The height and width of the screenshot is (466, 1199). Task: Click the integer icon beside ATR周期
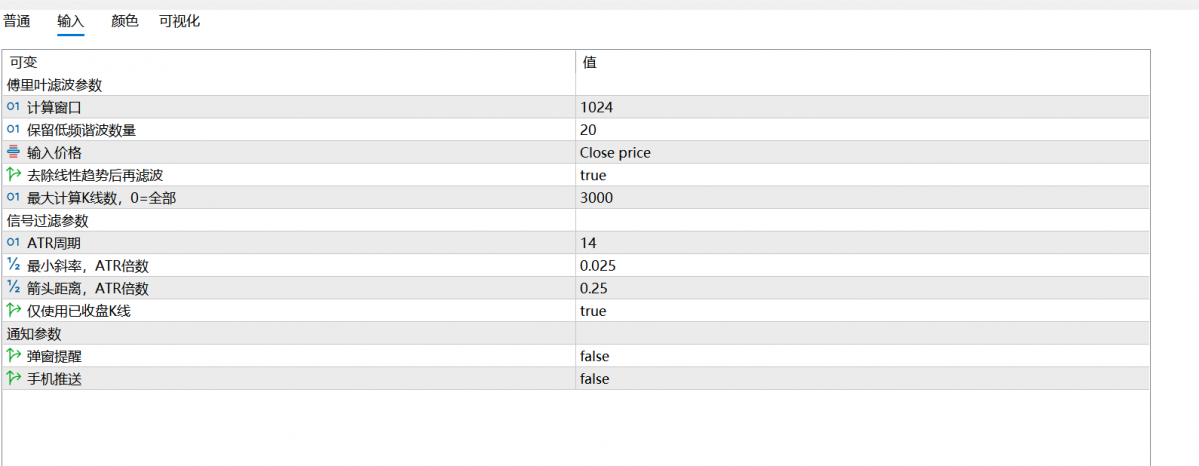pyautogui.click(x=13, y=243)
